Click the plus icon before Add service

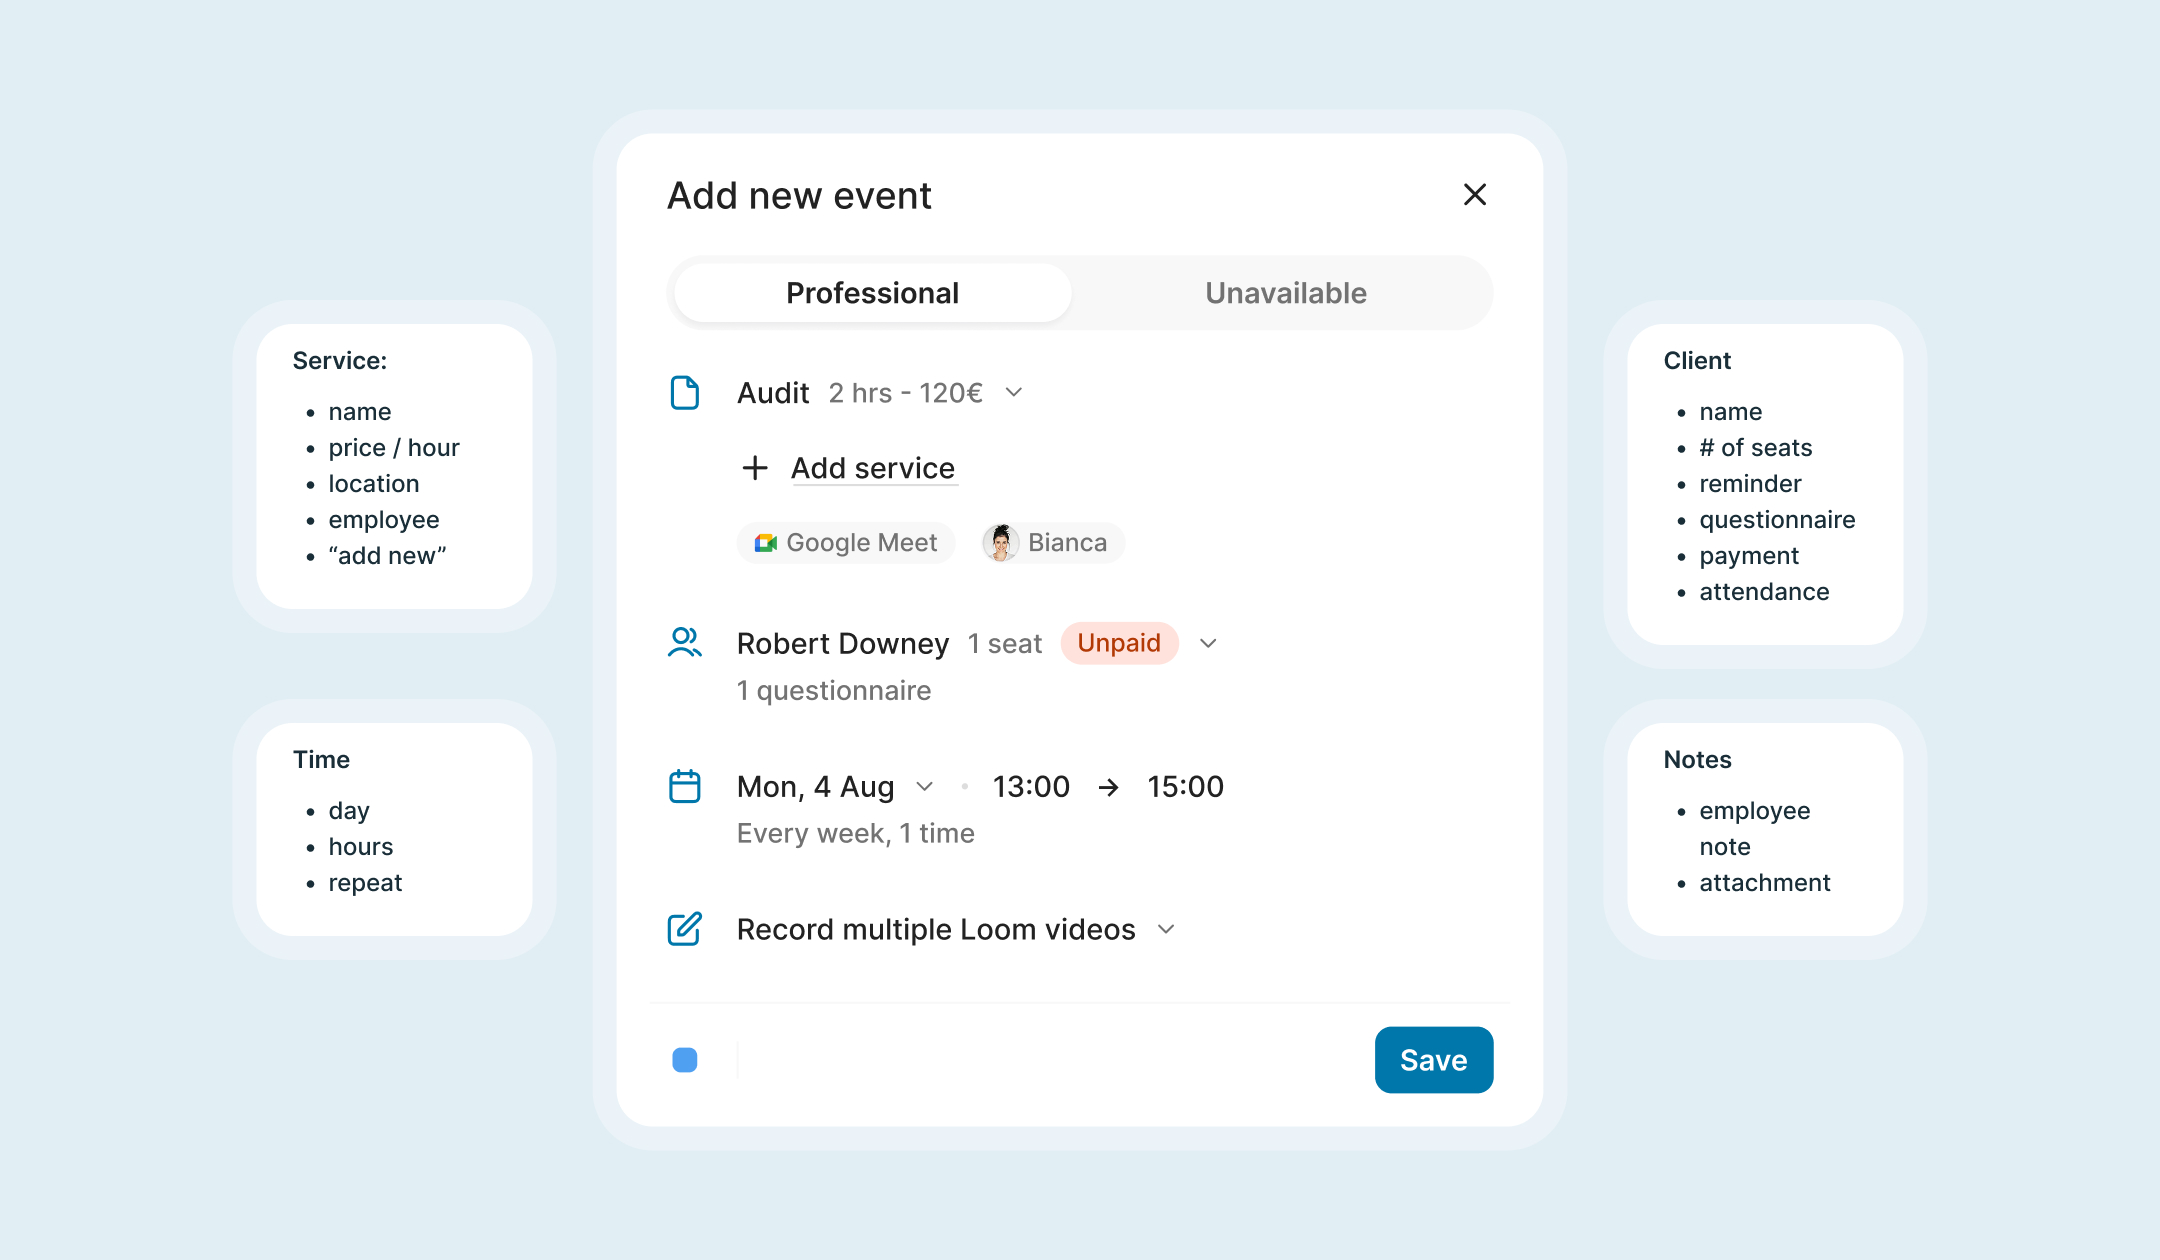coord(755,468)
